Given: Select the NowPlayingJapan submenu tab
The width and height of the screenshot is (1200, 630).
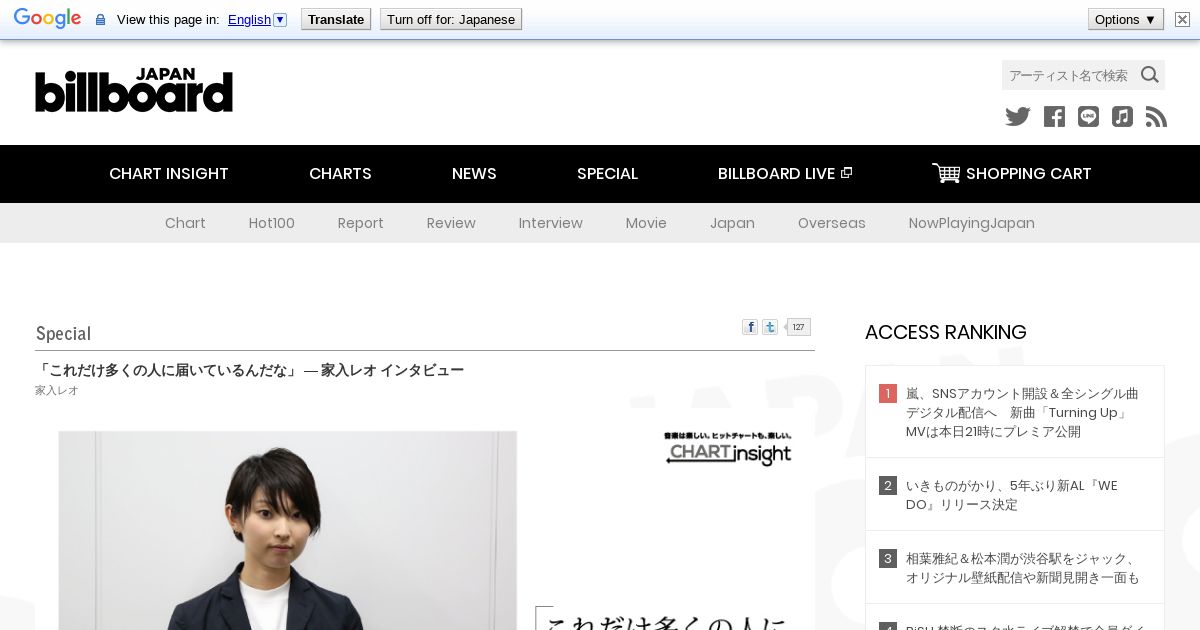Looking at the screenshot, I should coord(971,223).
